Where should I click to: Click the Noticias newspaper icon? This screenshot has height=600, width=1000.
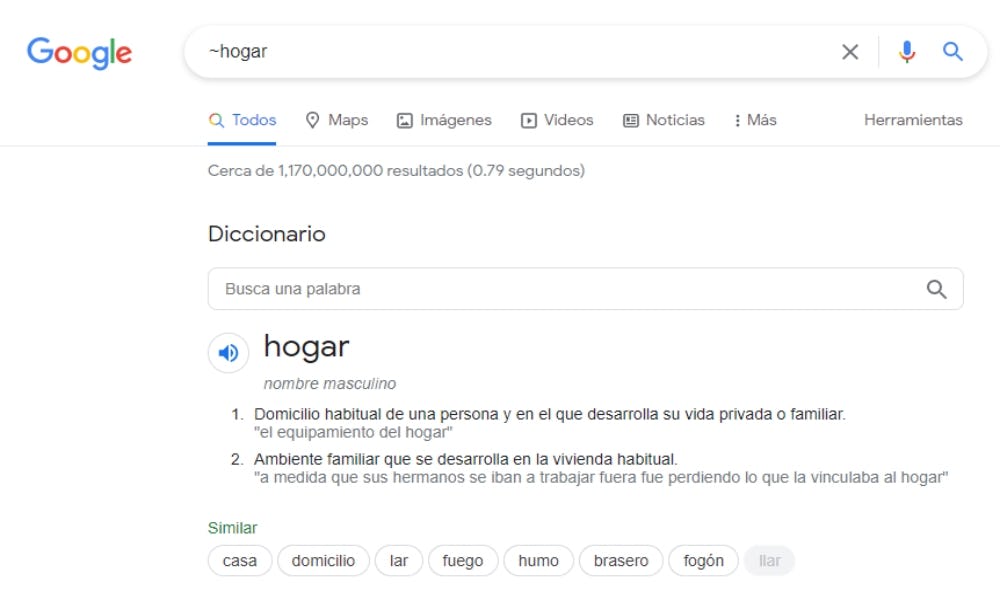pyautogui.click(x=629, y=120)
